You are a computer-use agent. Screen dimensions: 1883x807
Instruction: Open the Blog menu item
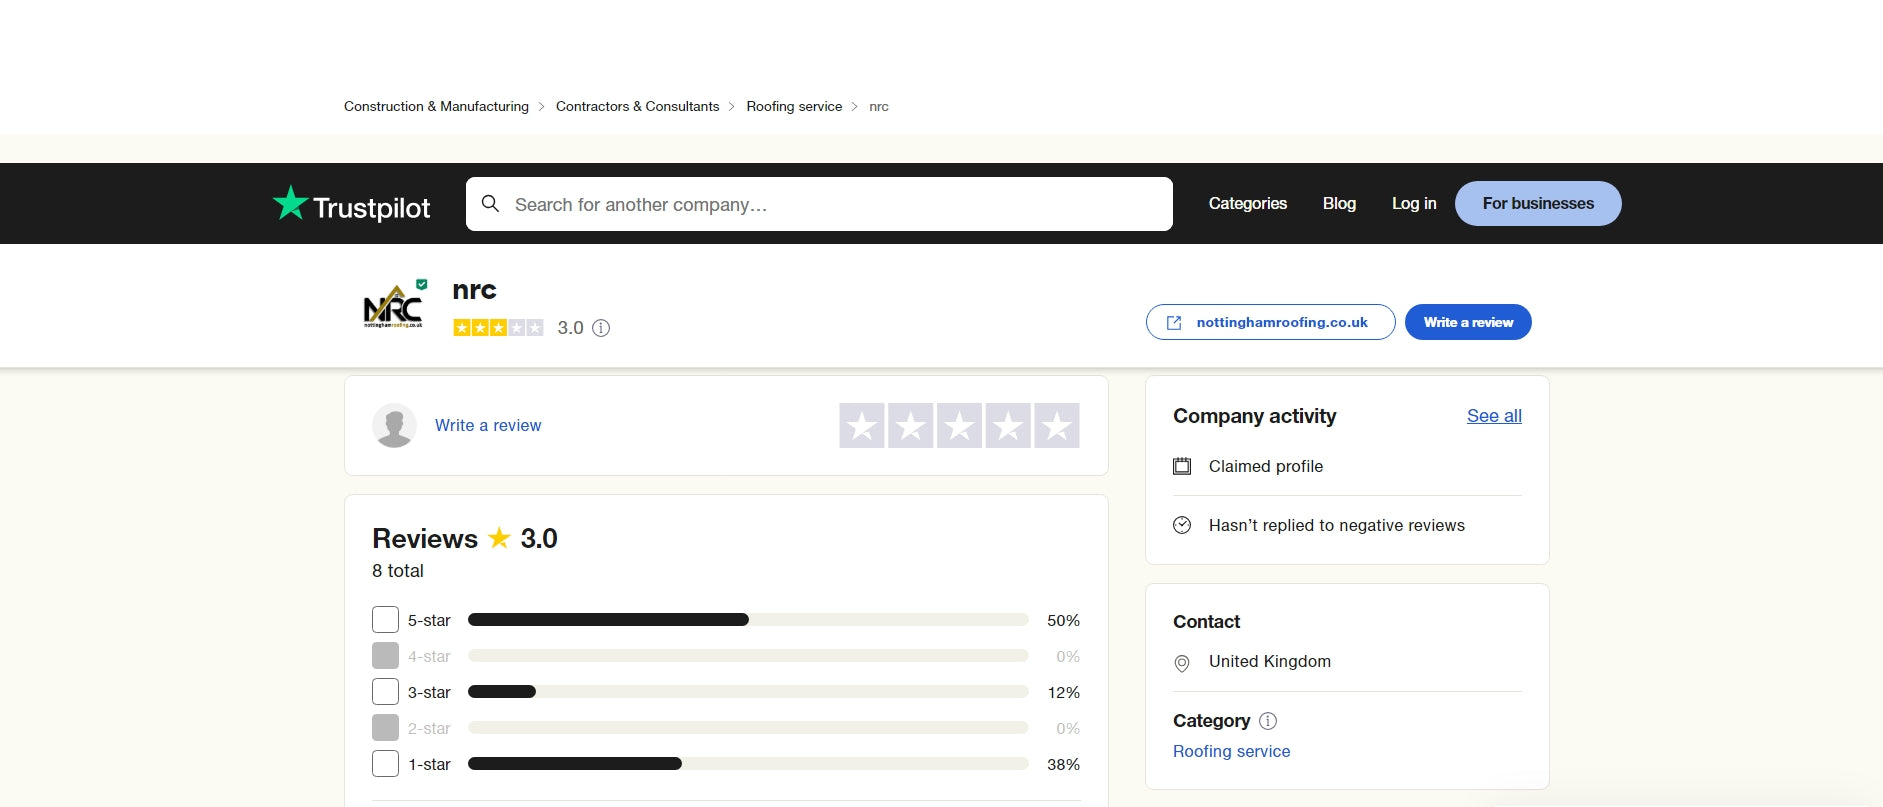pyautogui.click(x=1339, y=203)
